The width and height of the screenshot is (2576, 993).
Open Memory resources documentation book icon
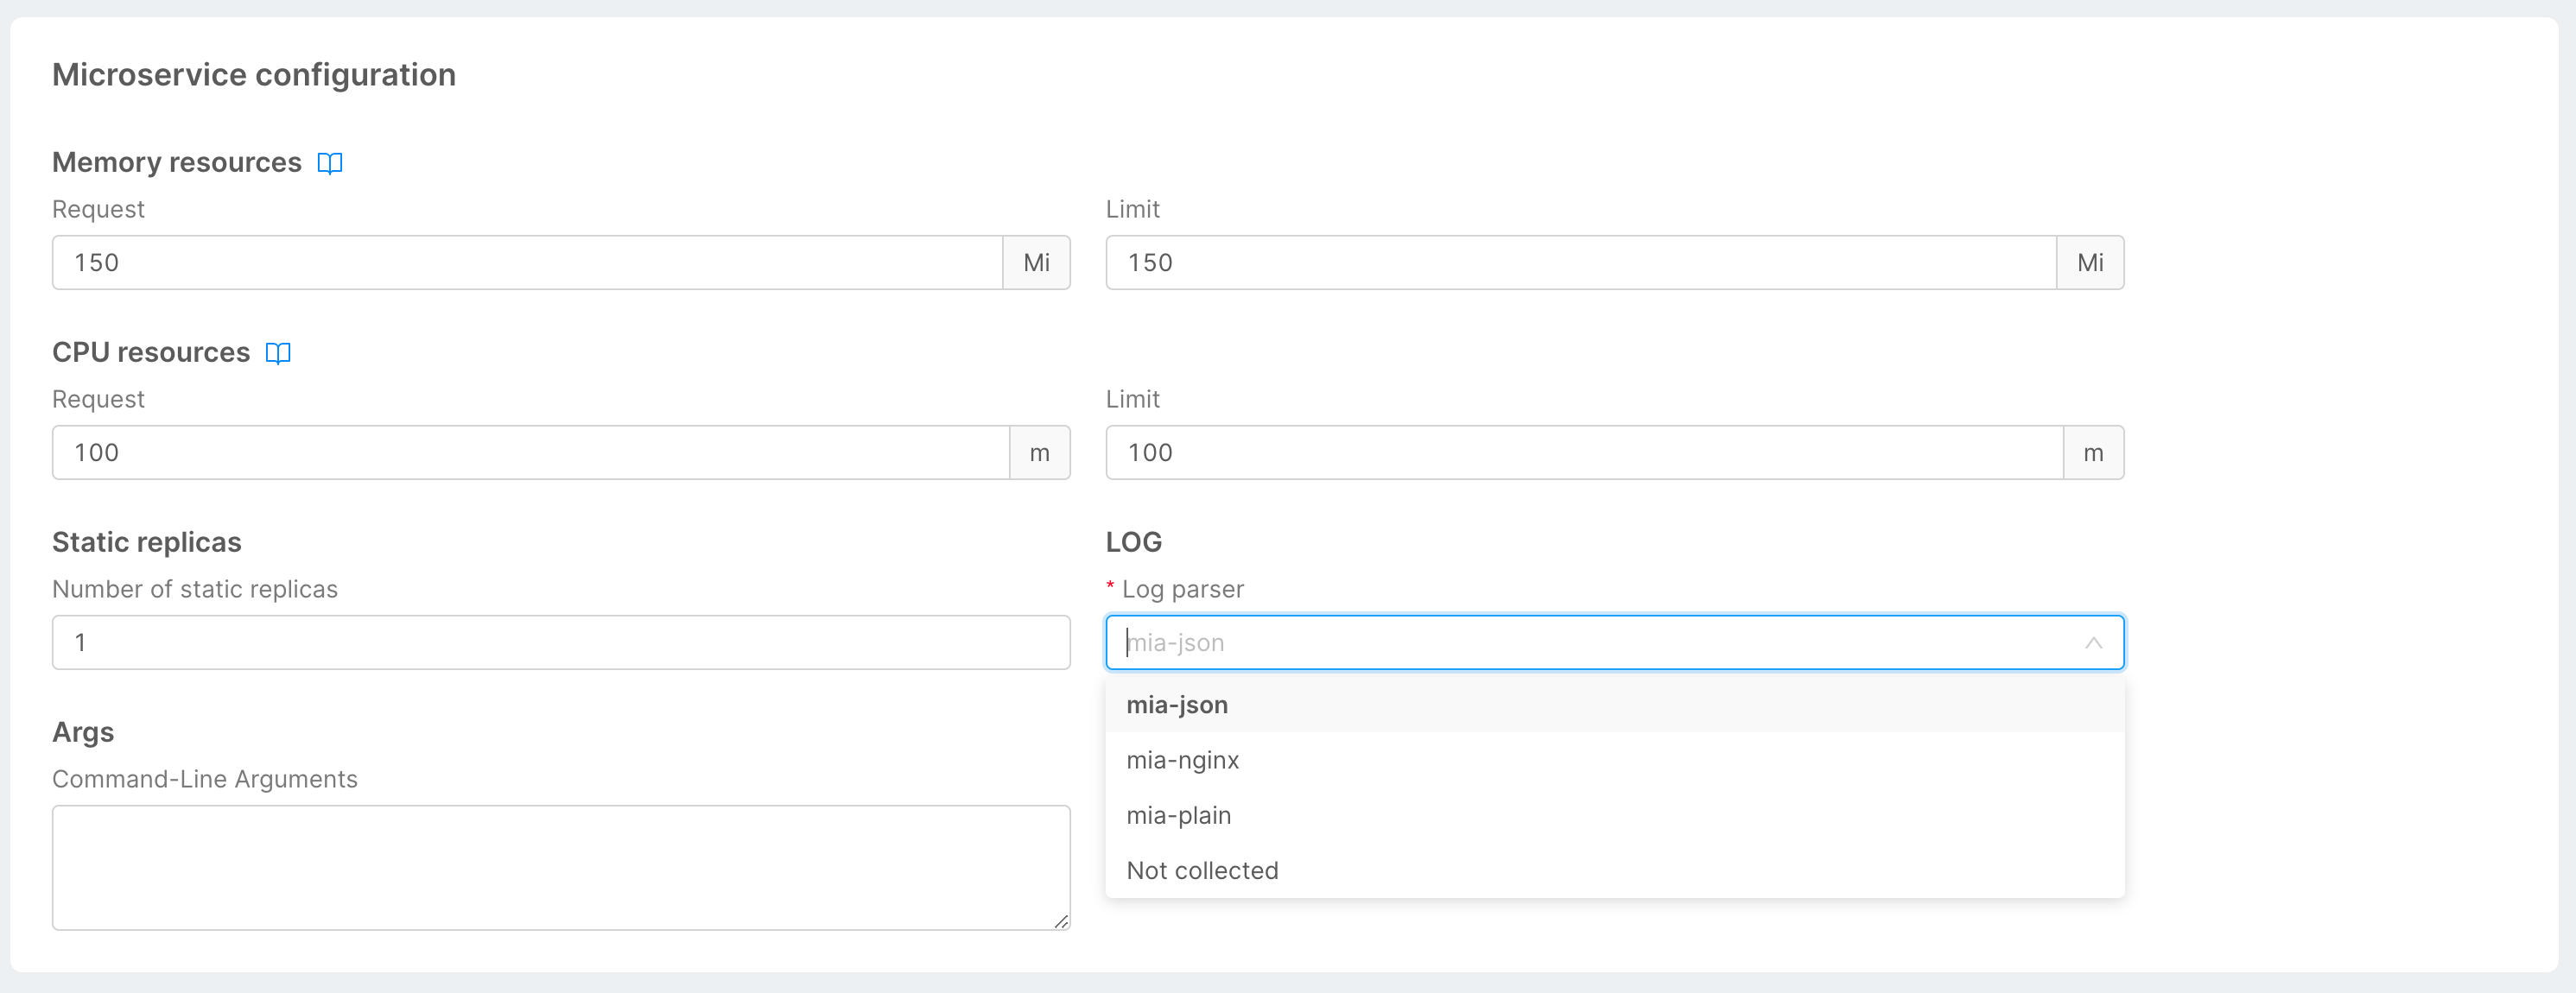[330, 162]
